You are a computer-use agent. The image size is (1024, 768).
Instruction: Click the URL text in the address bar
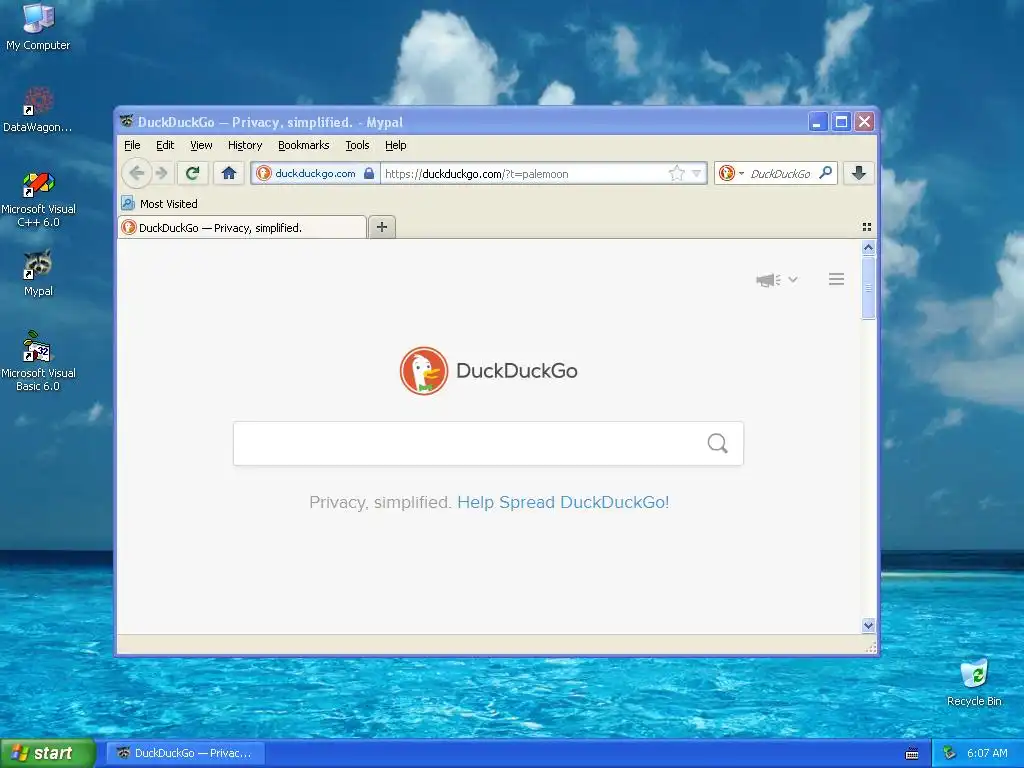[x=477, y=174]
